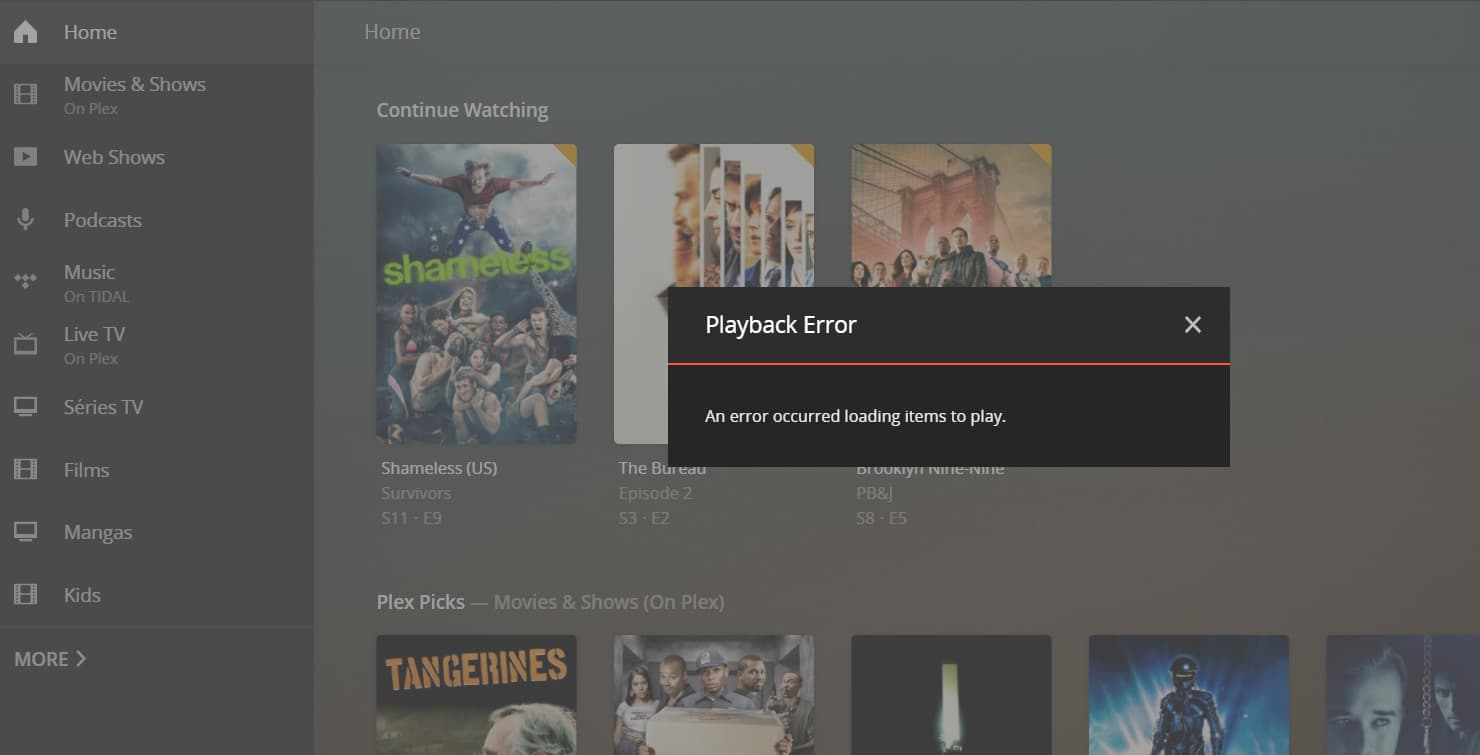1480x755 pixels.
Task: Click the Kids film-strip icon
Action: click(25, 595)
